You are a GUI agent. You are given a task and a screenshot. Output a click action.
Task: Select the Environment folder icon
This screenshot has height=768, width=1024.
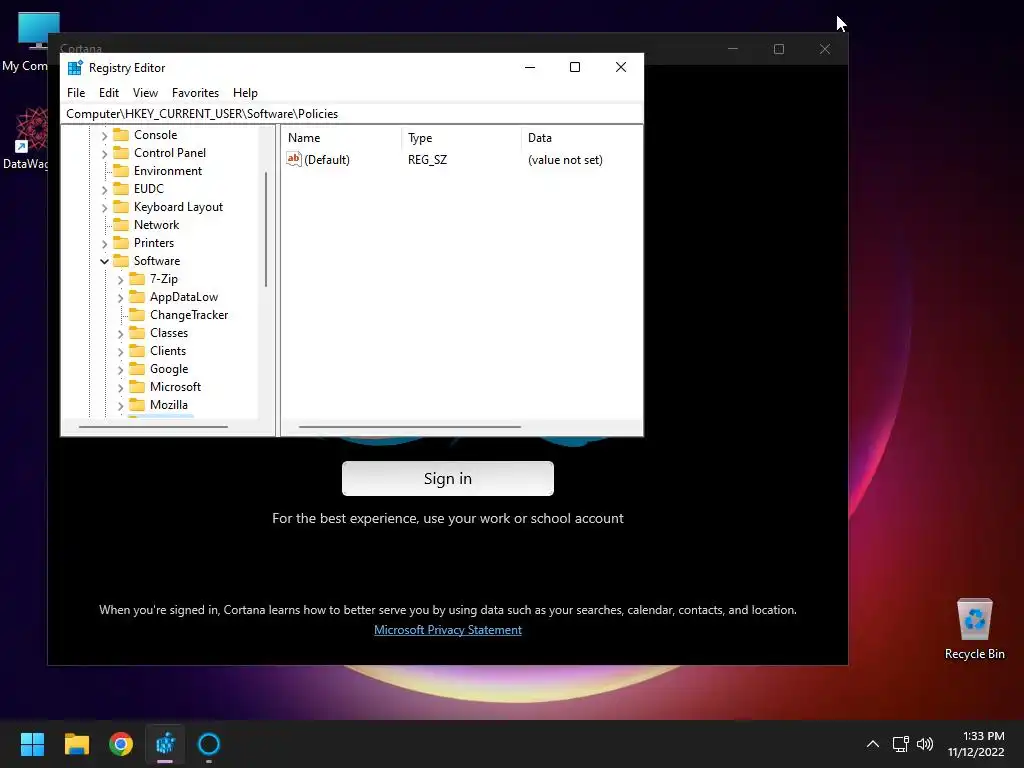(x=121, y=170)
